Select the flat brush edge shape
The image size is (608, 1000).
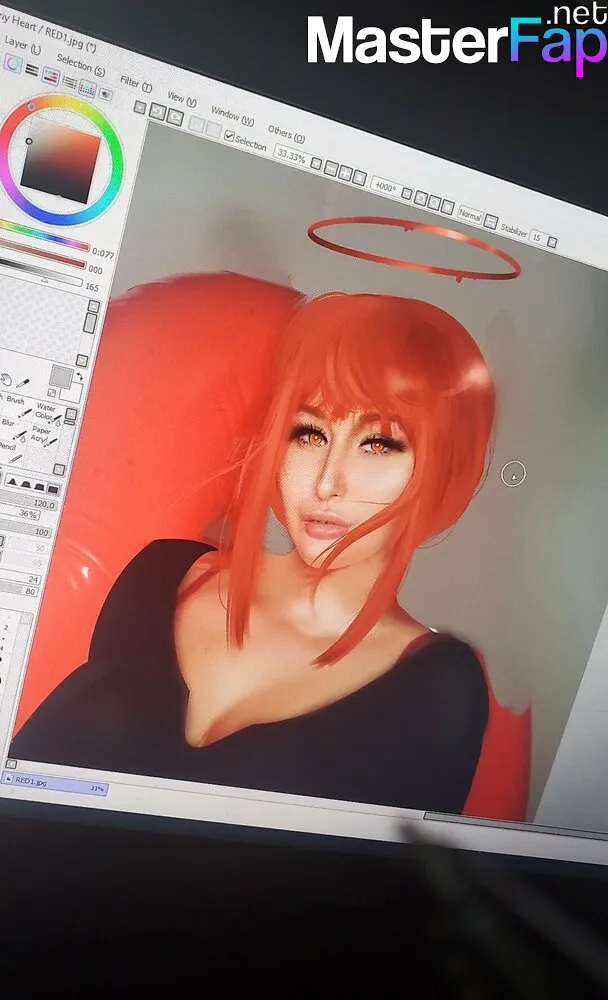tap(53, 489)
